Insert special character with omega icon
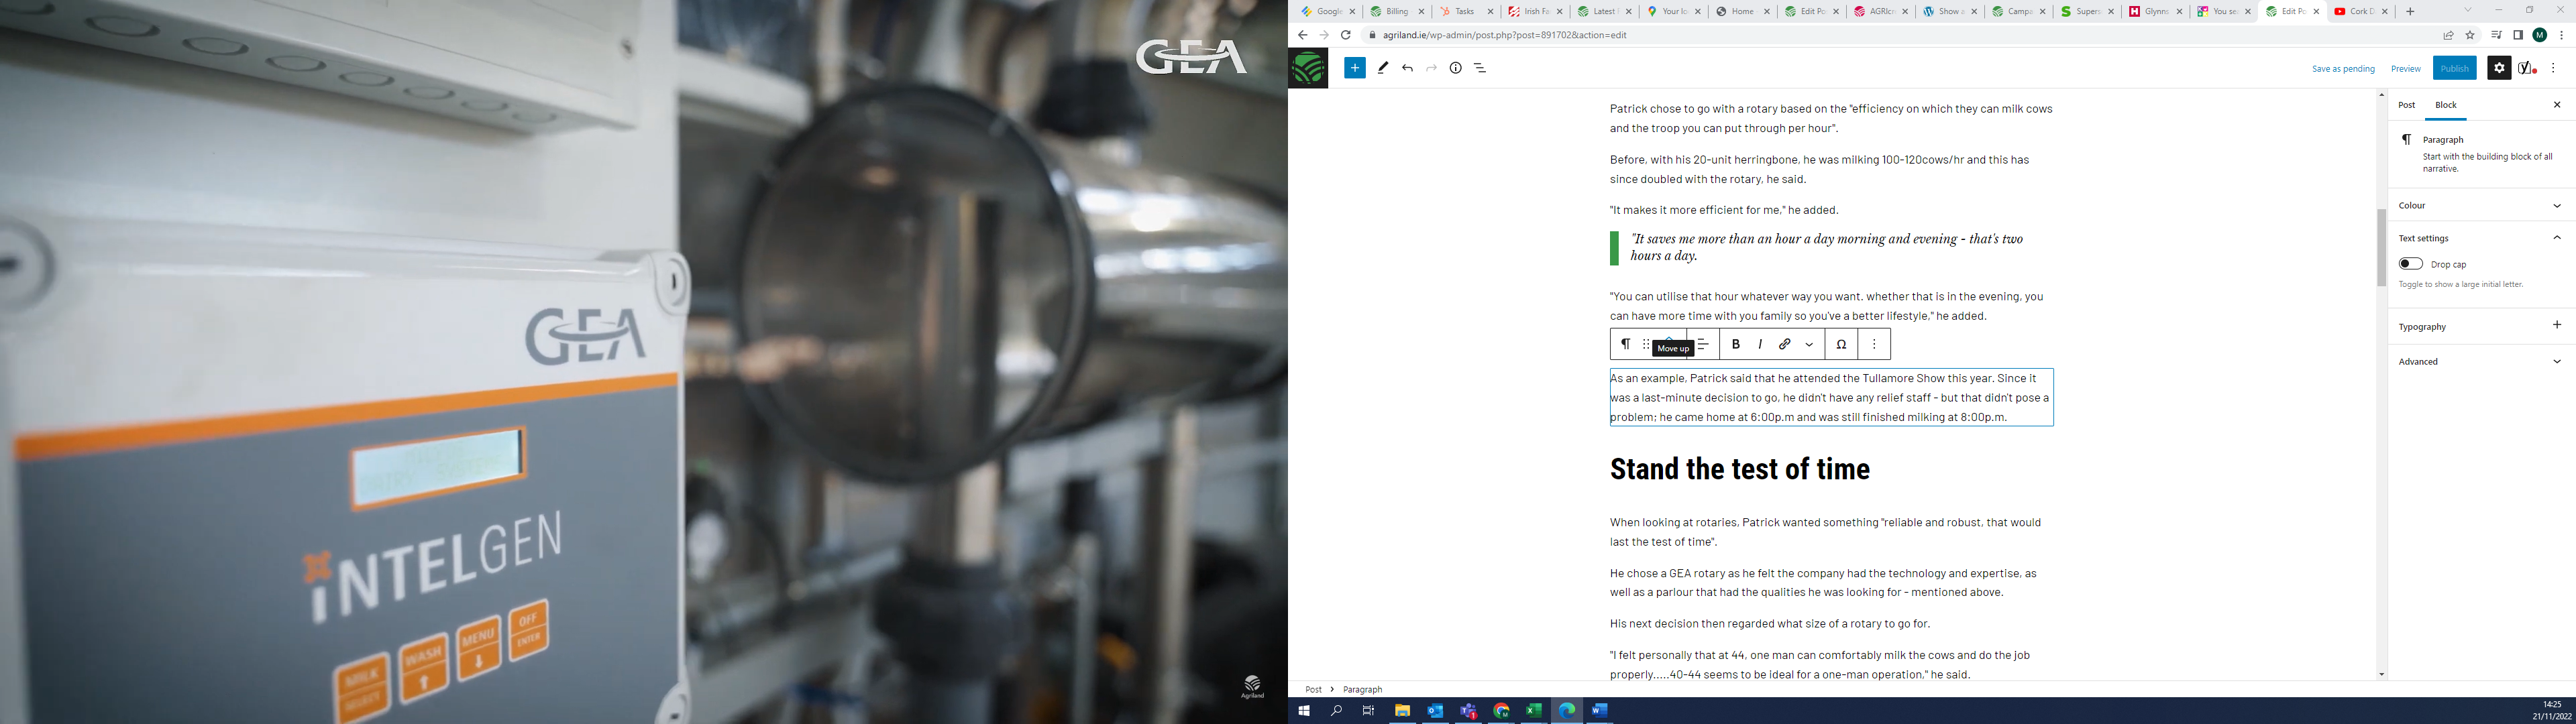Viewport: 2576px width, 724px height. pyautogui.click(x=1841, y=344)
